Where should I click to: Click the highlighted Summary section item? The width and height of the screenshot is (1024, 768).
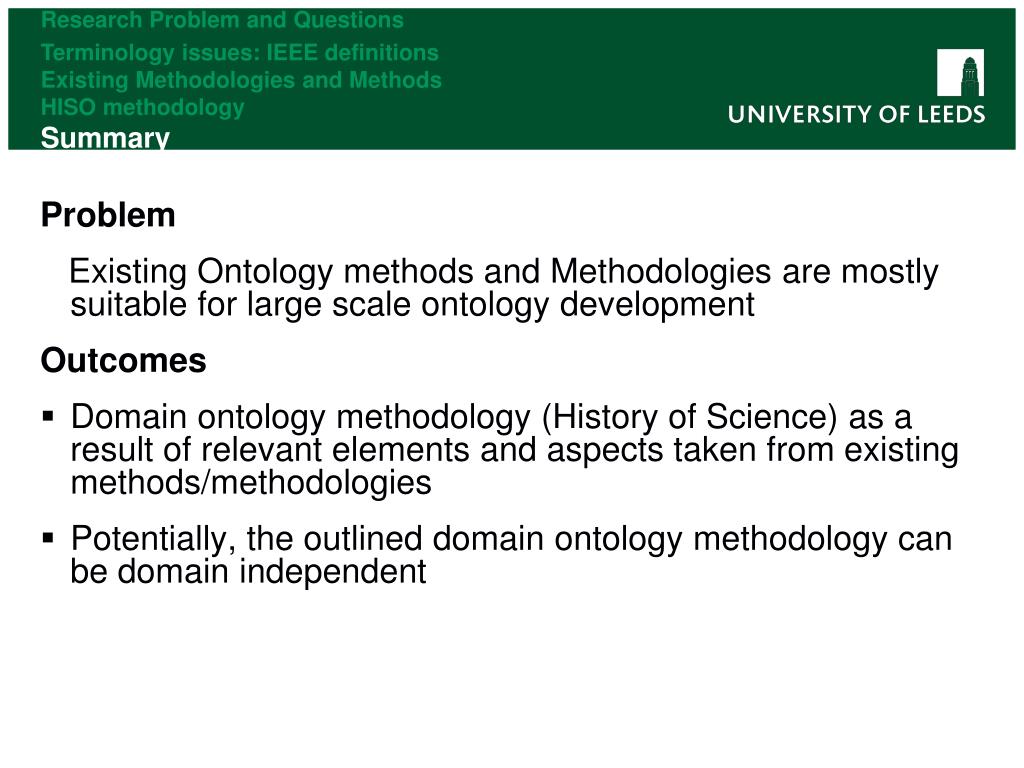tap(105, 137)
